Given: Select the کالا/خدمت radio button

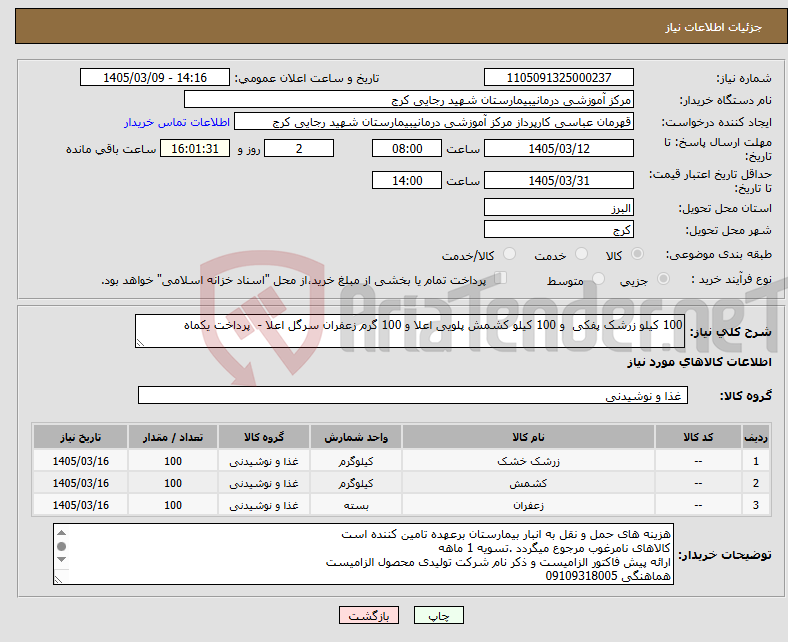Looking at the screenshot, I should point(509,254).
